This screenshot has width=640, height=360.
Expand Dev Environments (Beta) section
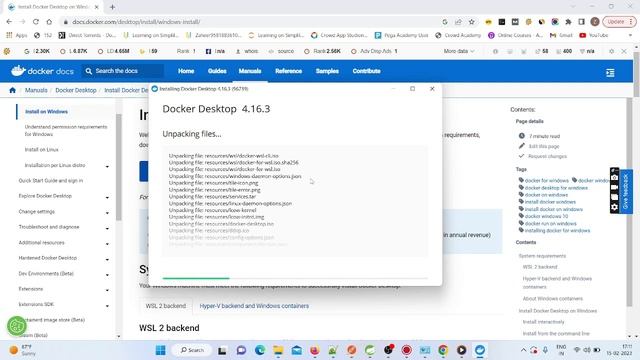107,275
